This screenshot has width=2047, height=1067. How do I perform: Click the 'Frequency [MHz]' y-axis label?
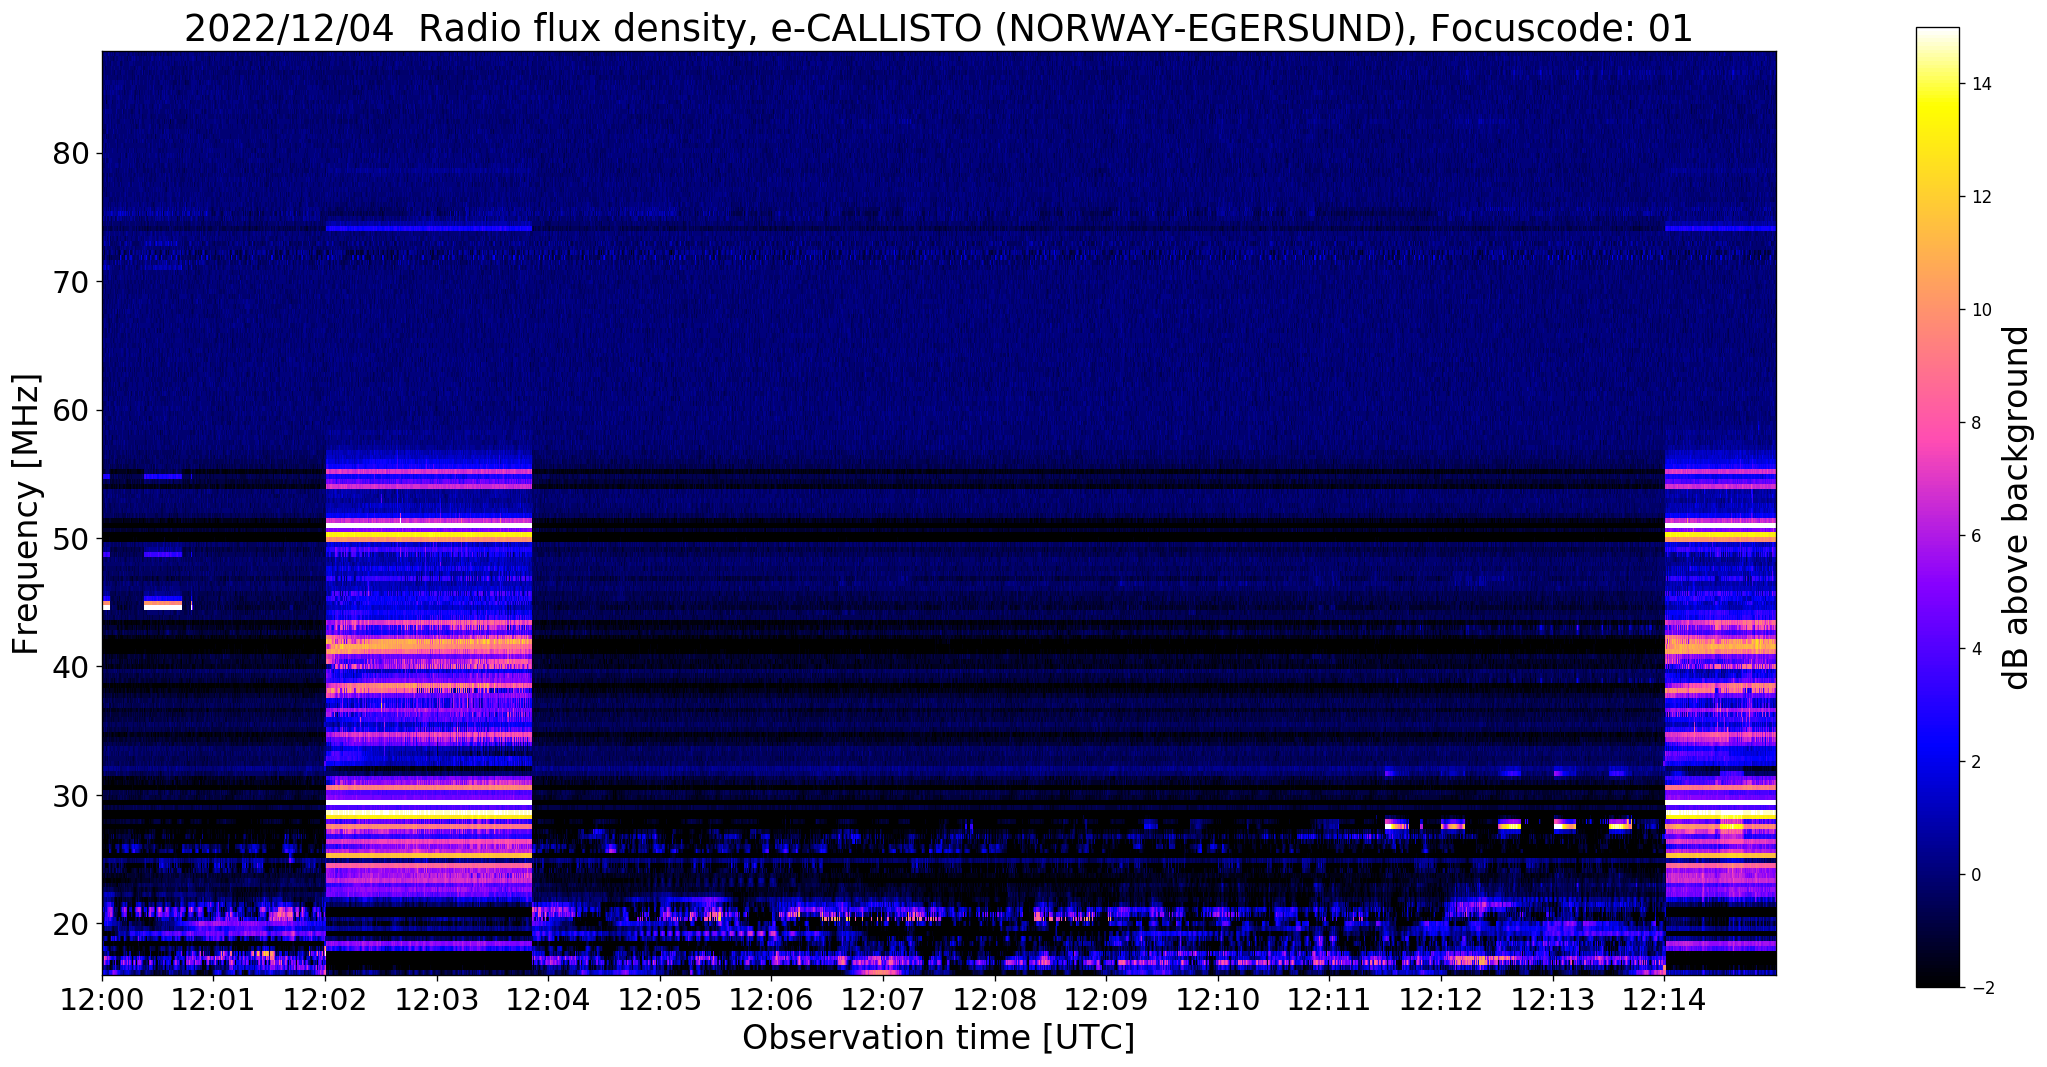[26, 514]
